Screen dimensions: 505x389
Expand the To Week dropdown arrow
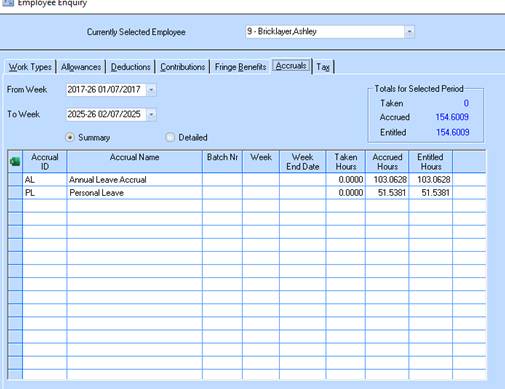[x=151, y=114]
